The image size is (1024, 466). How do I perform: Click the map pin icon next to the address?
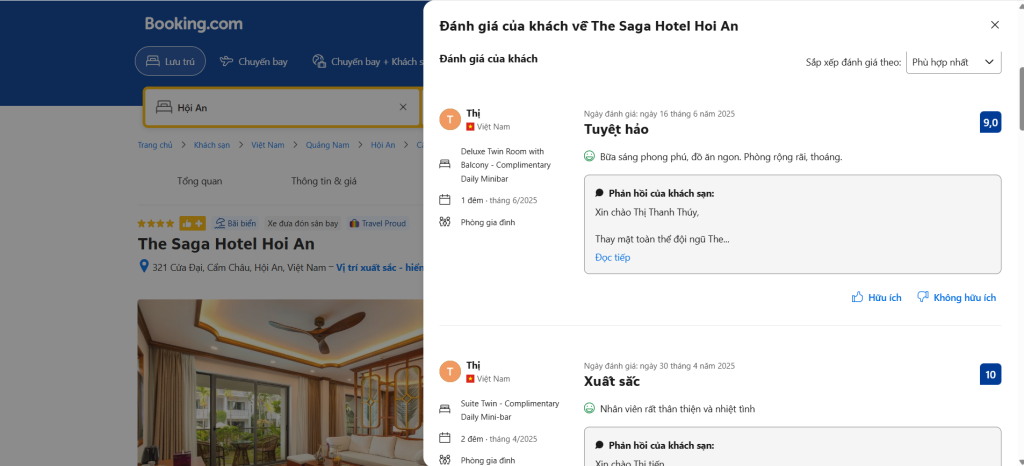144,266
